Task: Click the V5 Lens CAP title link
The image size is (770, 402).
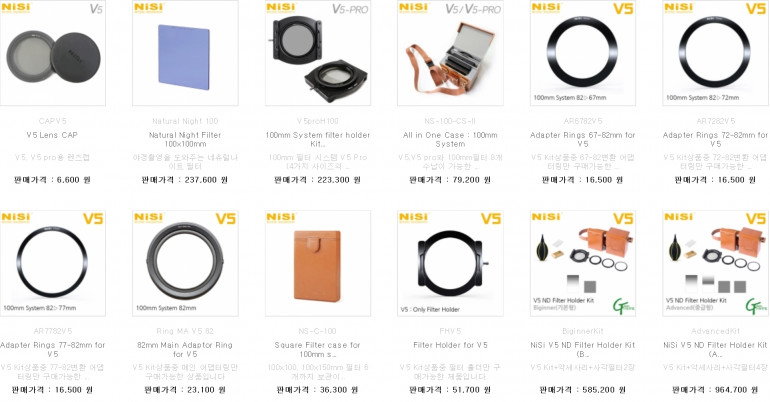Action: tap(52, 135)
